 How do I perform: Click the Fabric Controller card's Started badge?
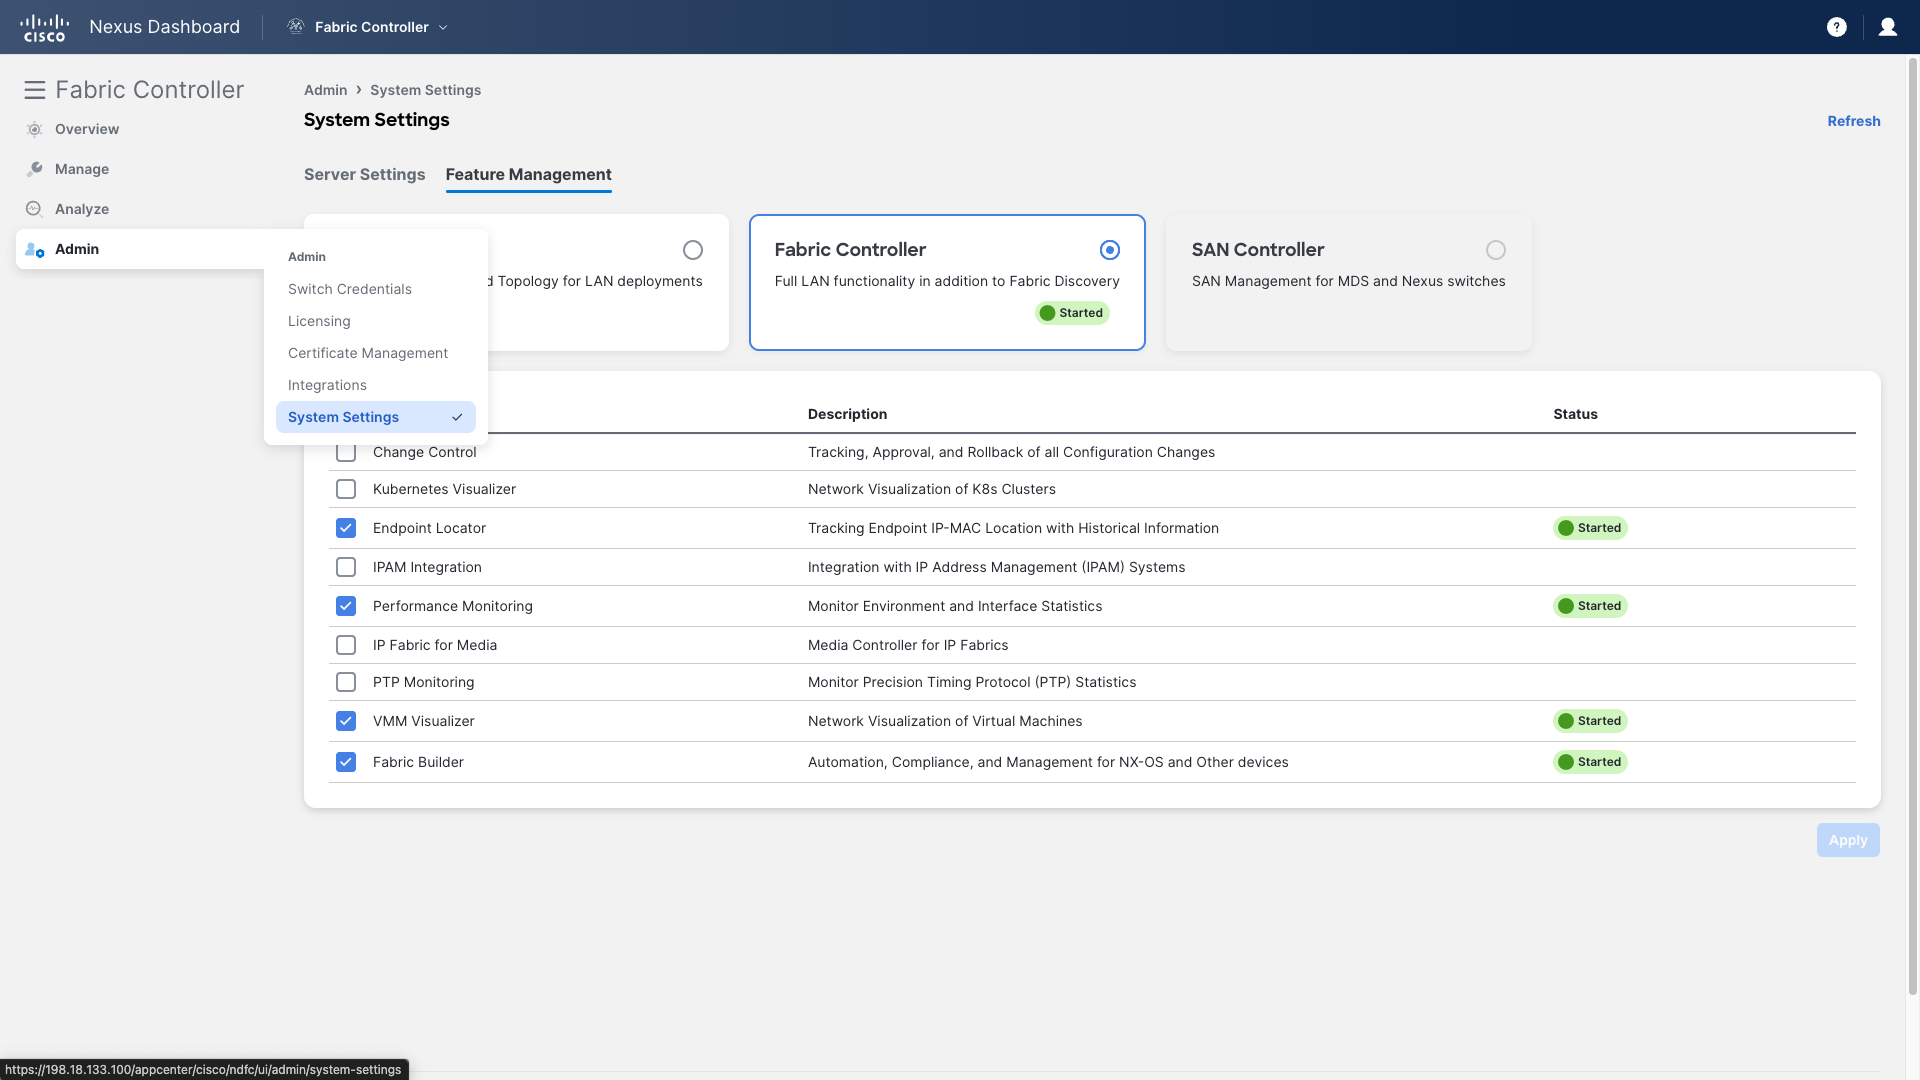1072,313
